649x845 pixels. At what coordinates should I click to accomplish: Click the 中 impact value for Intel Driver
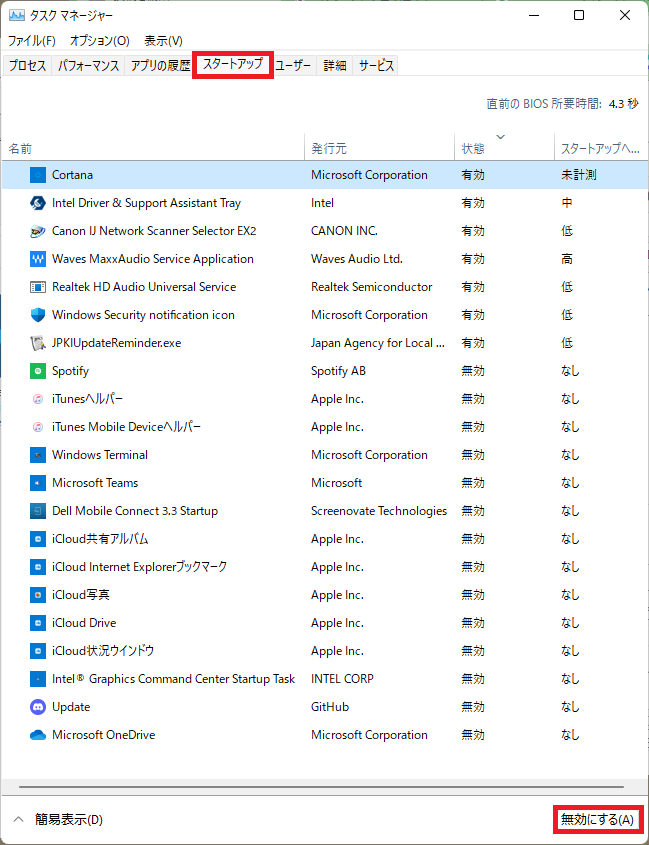pos(567,203)
